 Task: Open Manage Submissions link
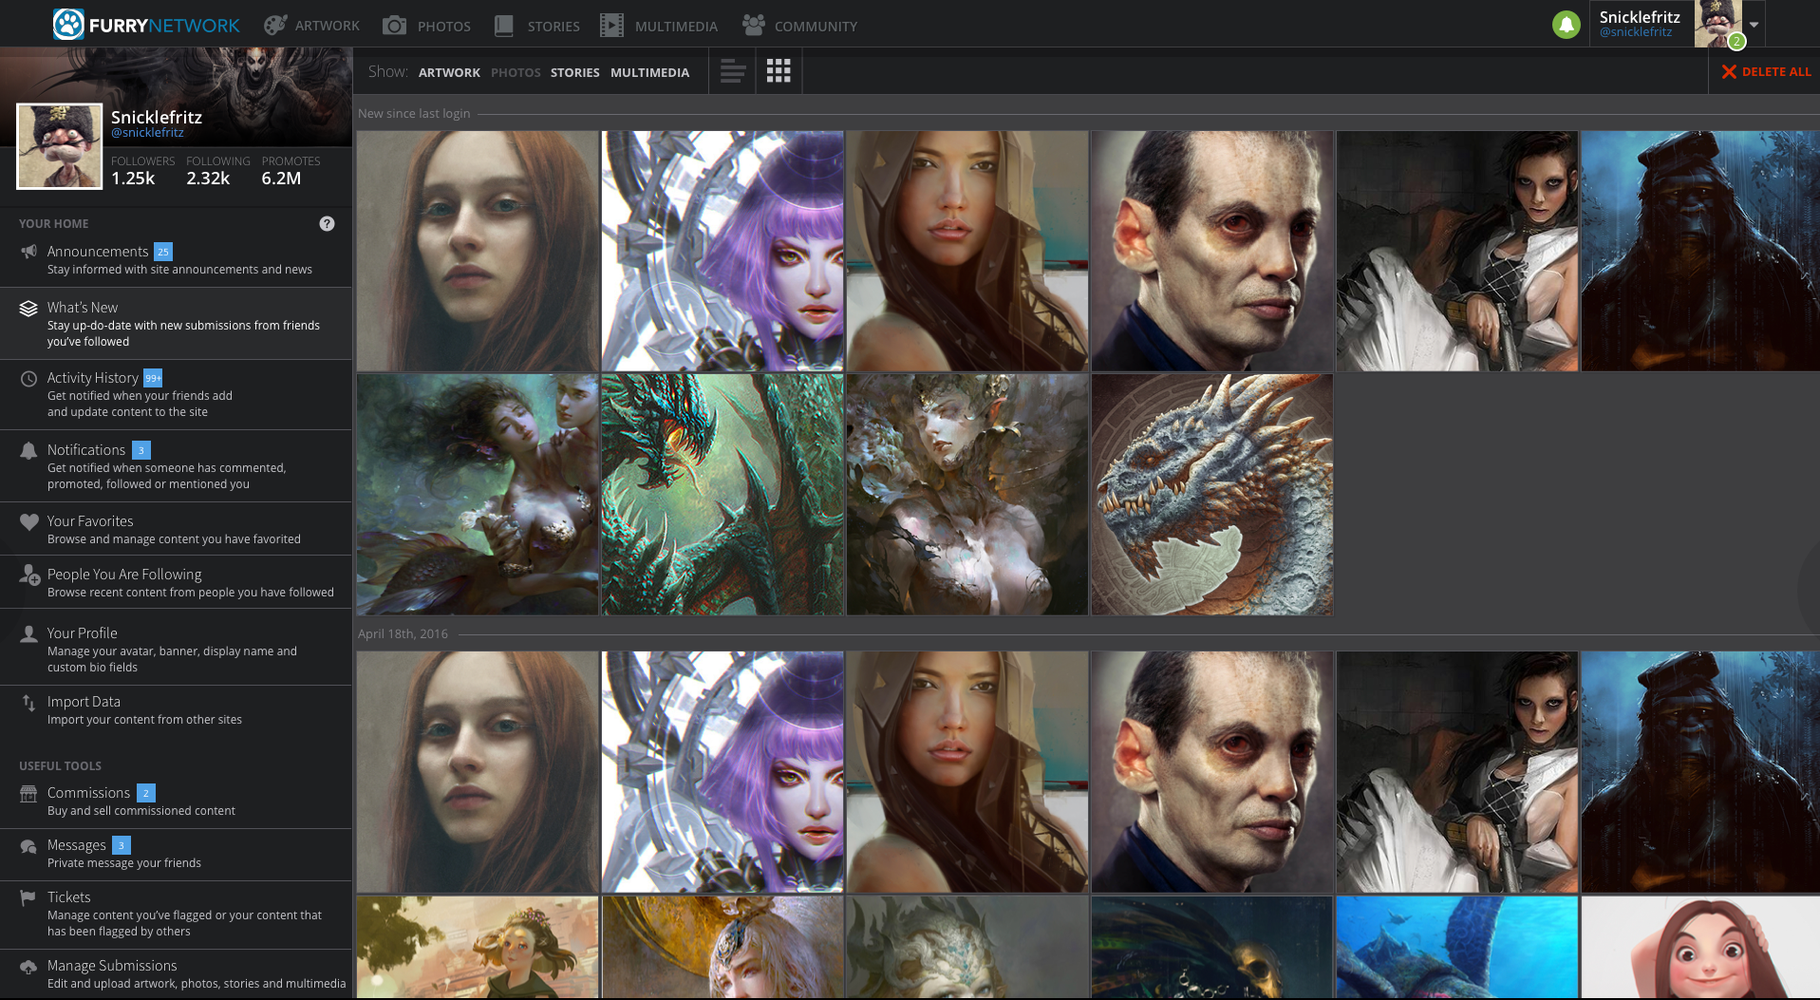[112, 966]
